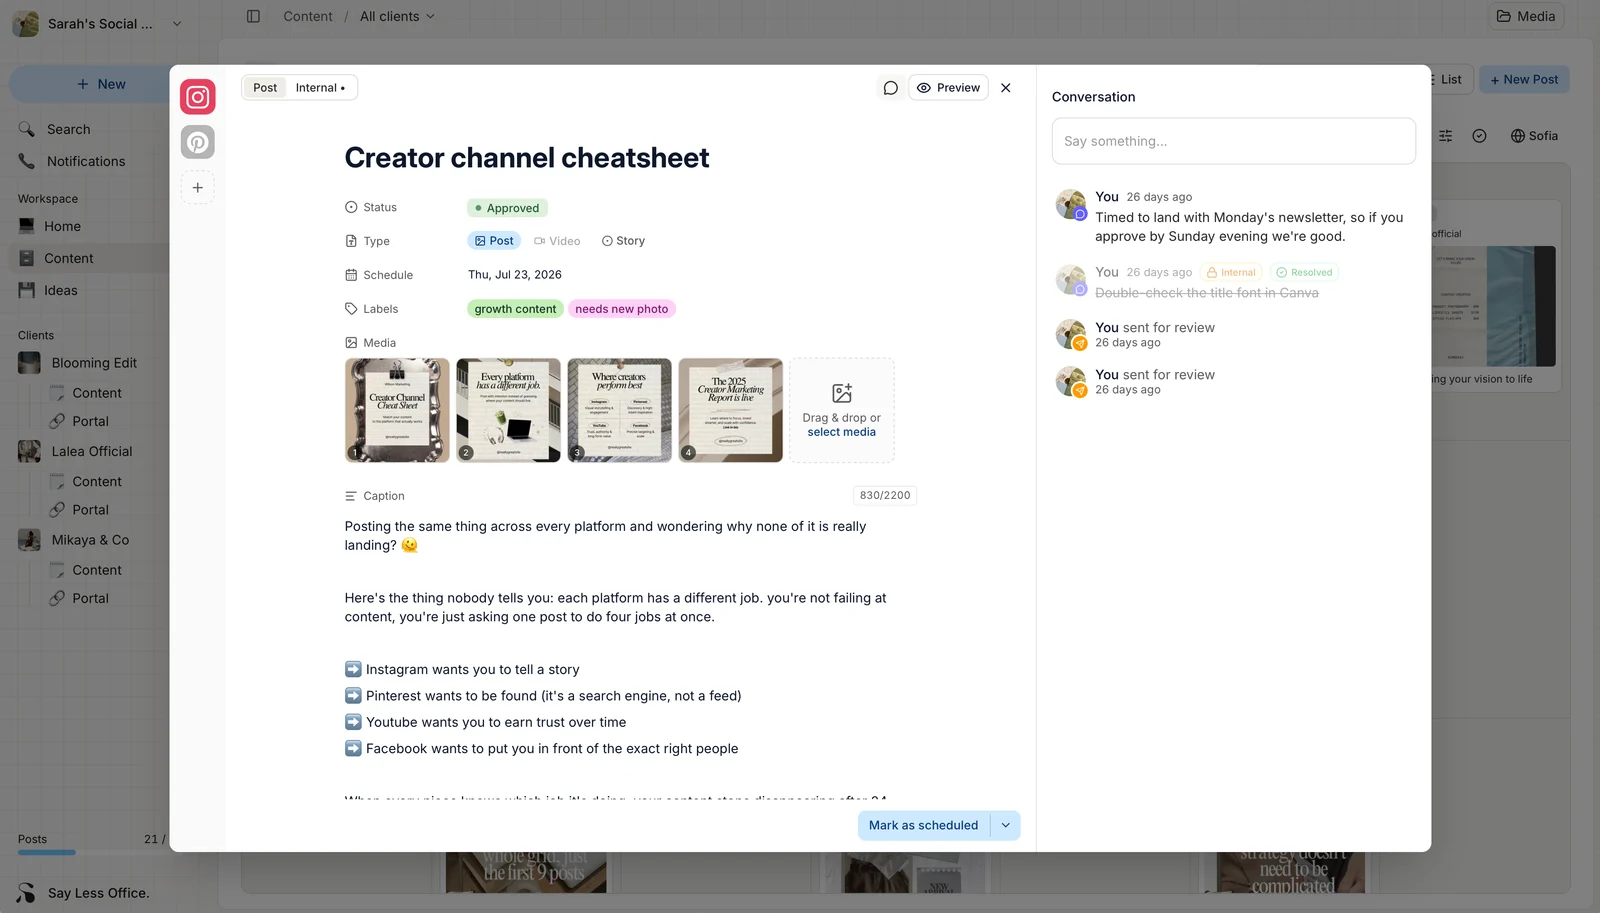This screenshot has height=913, width=1600.
Task: Go to Home in workspace
Action: point(62,226)
